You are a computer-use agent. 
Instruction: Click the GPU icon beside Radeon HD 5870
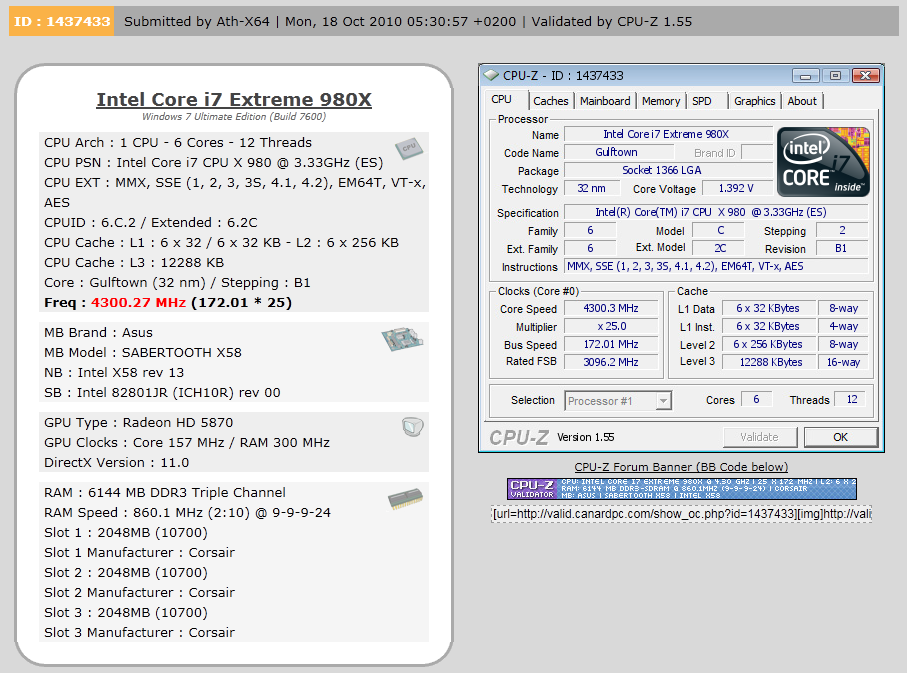[x=413, y=427]
